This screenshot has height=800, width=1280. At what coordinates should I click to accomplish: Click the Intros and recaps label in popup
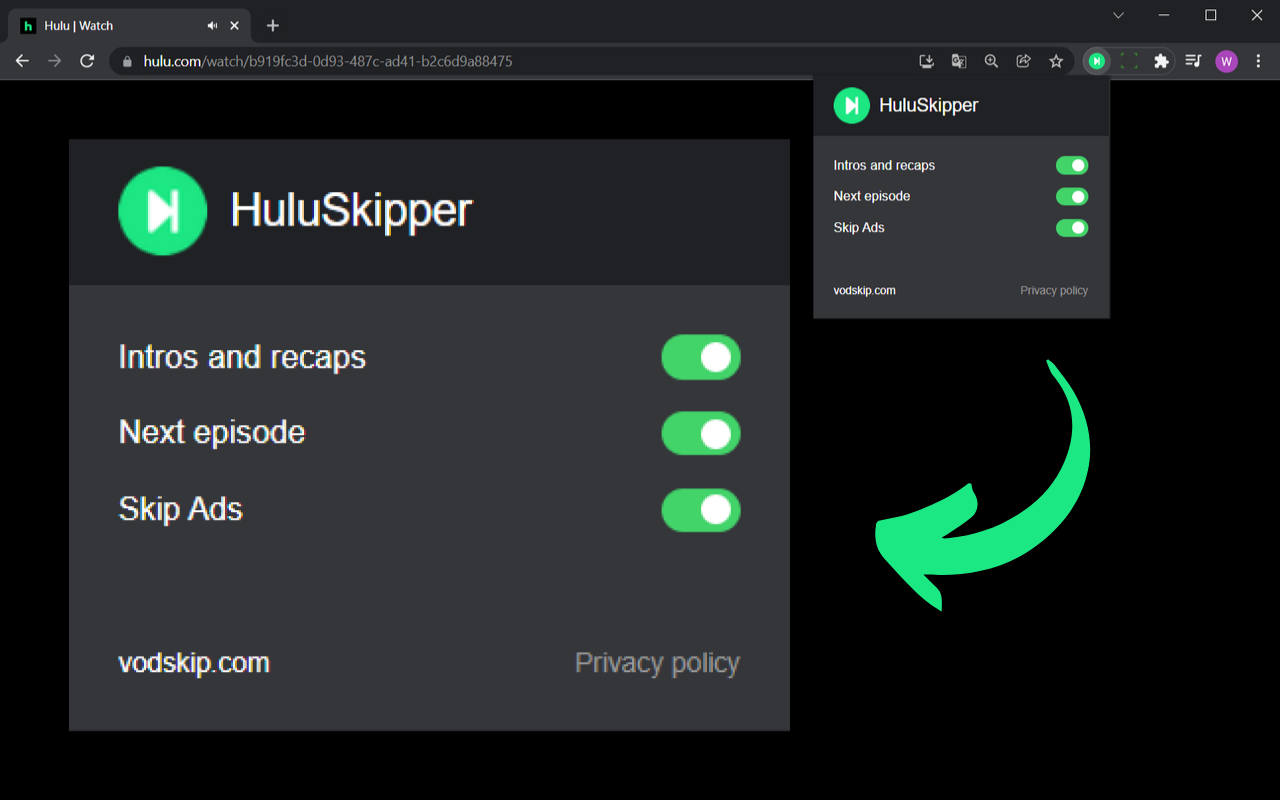[x=884, y=165]
